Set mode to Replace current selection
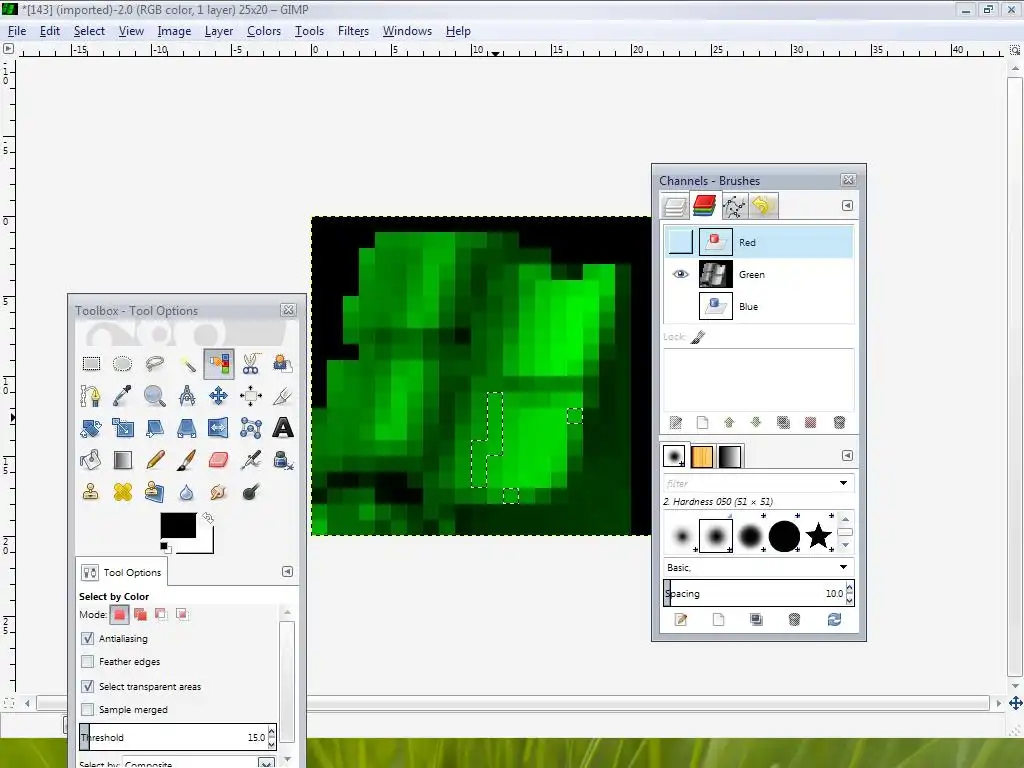This screenshot has width=1024, height=768. (x=119, y=615)
